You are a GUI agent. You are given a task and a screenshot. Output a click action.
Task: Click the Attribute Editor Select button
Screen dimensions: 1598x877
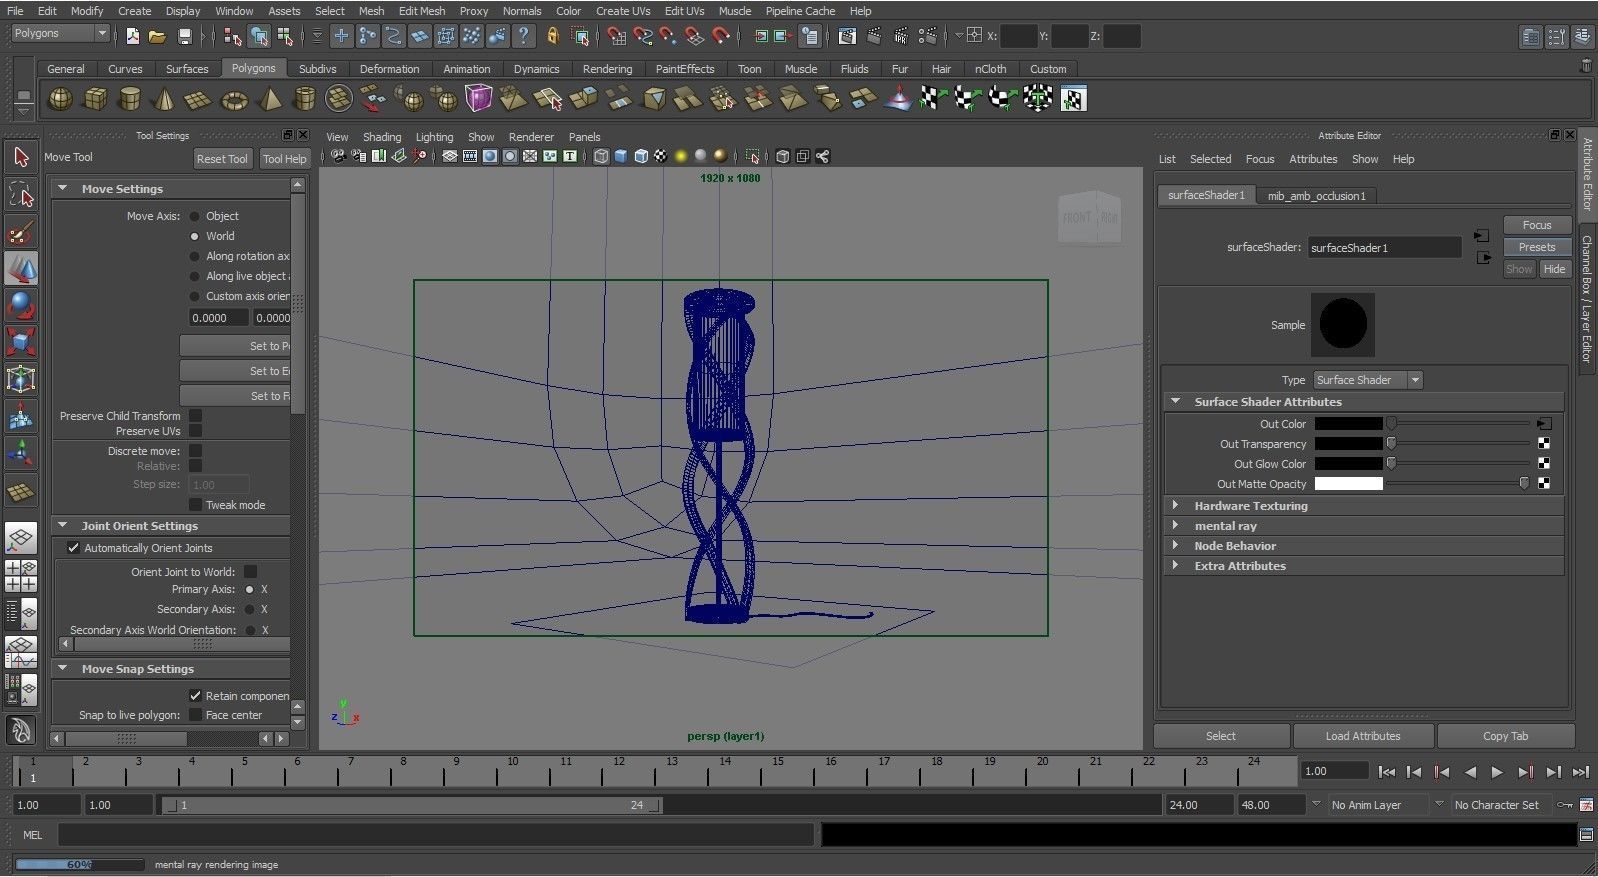click(x=1220, y=736)
